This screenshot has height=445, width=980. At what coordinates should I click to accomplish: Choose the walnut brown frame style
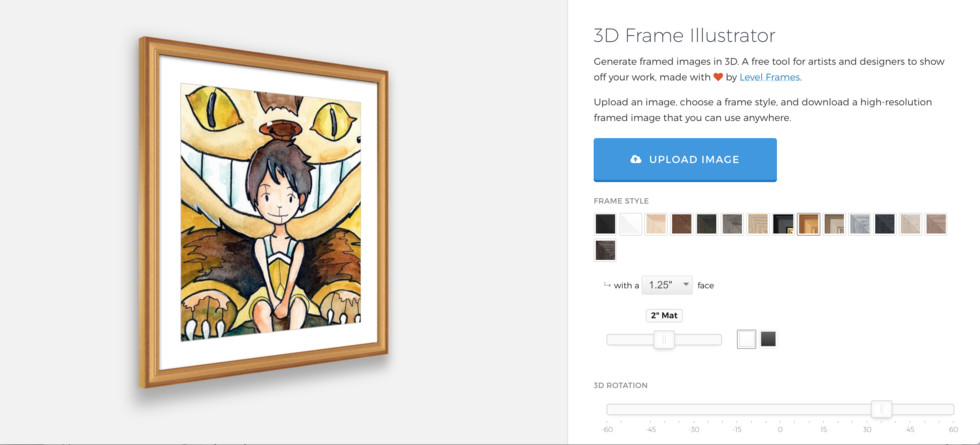coord(682,224)
